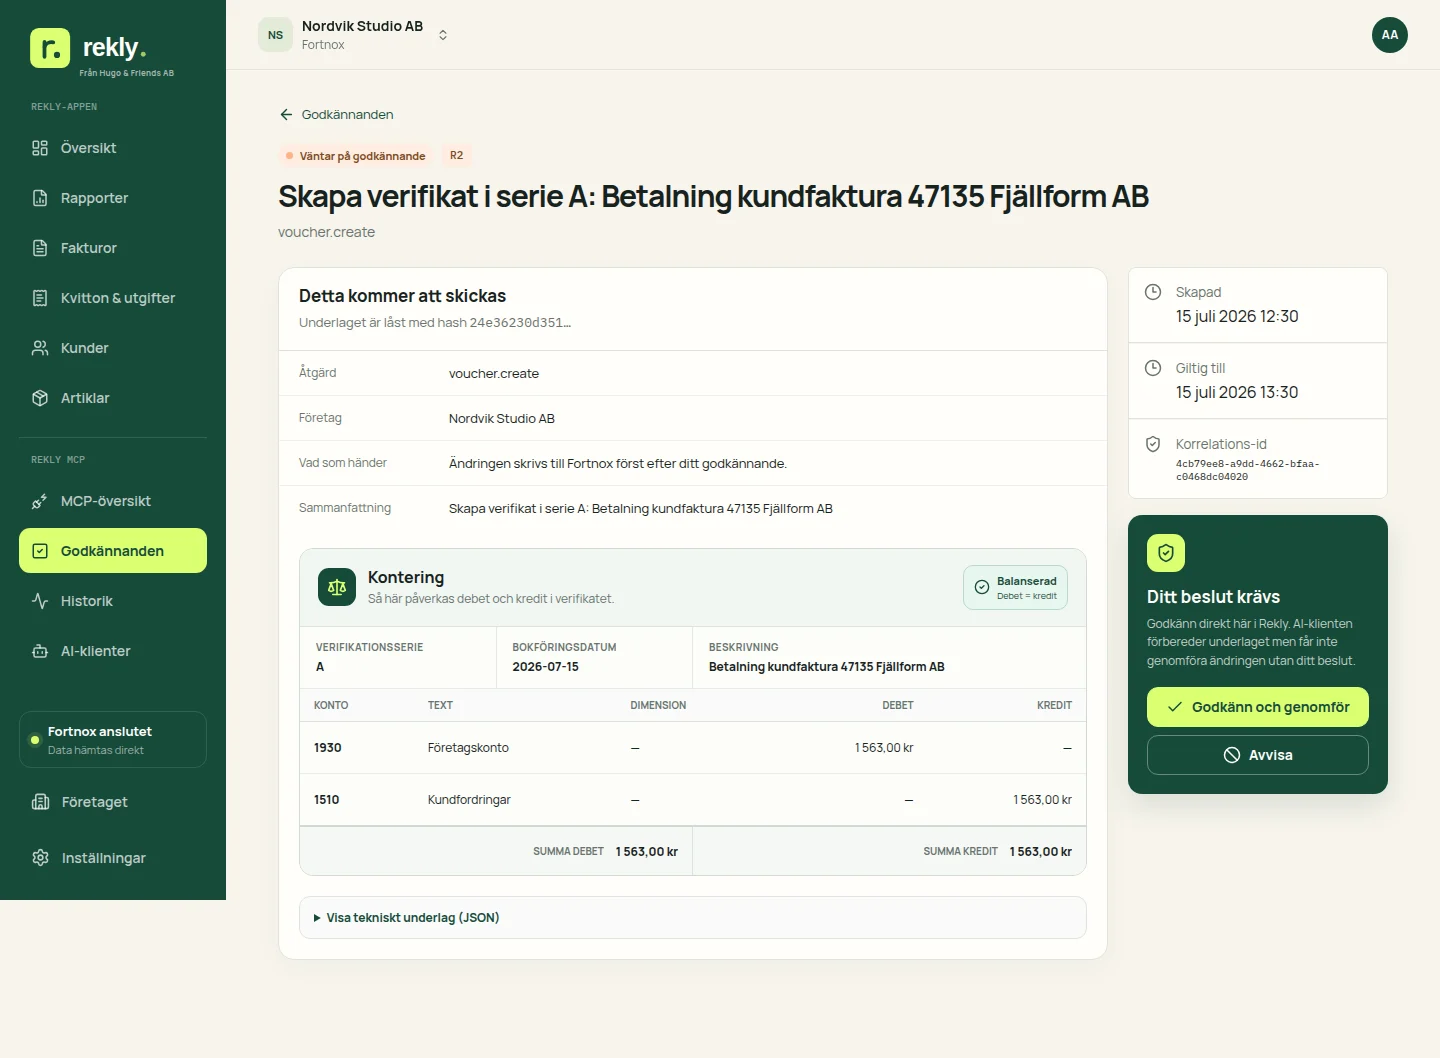Click the Artiklar box icon
This screenshot has width=1440, height=1058.
(40, 398)
